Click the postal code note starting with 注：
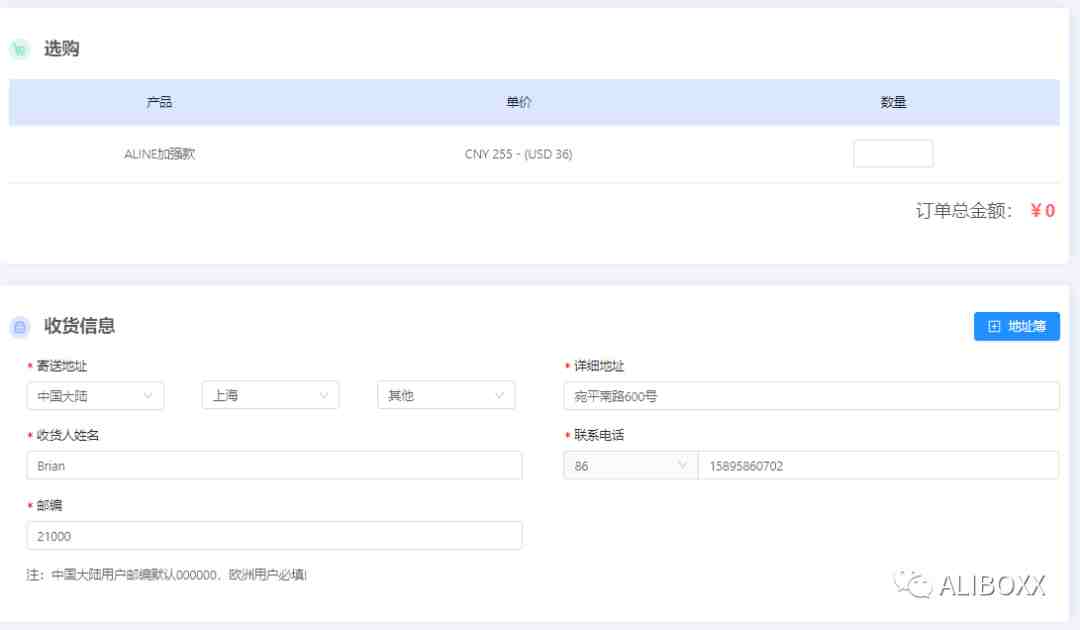Screen dimensions: 1080x630 click(167, 574)
